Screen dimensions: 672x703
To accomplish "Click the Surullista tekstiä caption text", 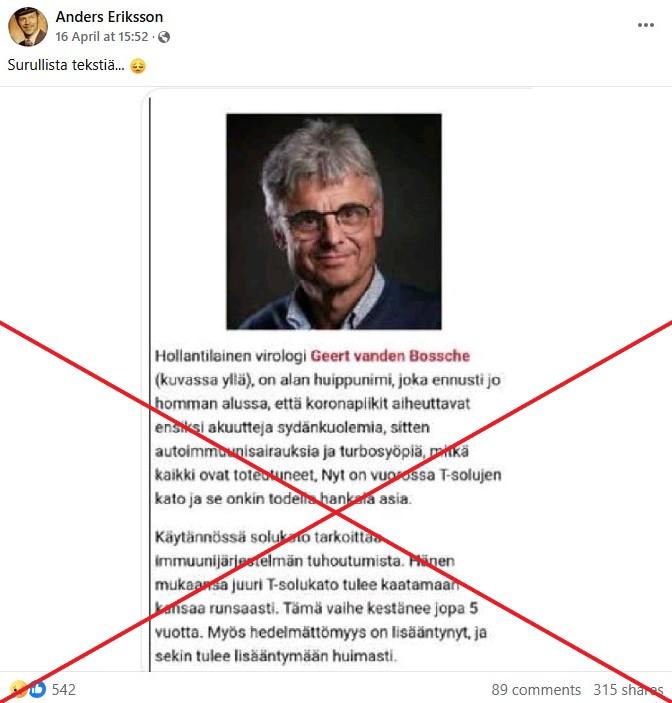I will click(x=66, y=65).
